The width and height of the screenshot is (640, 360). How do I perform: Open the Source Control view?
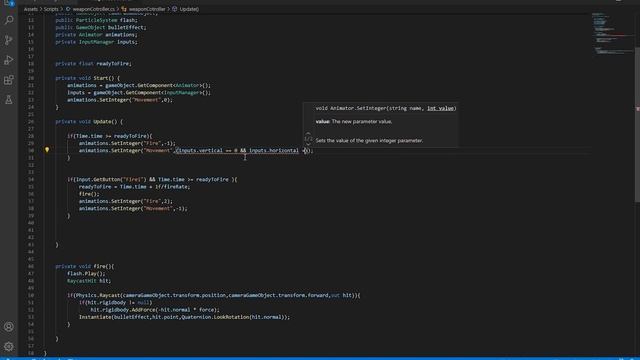coord(9,40)
